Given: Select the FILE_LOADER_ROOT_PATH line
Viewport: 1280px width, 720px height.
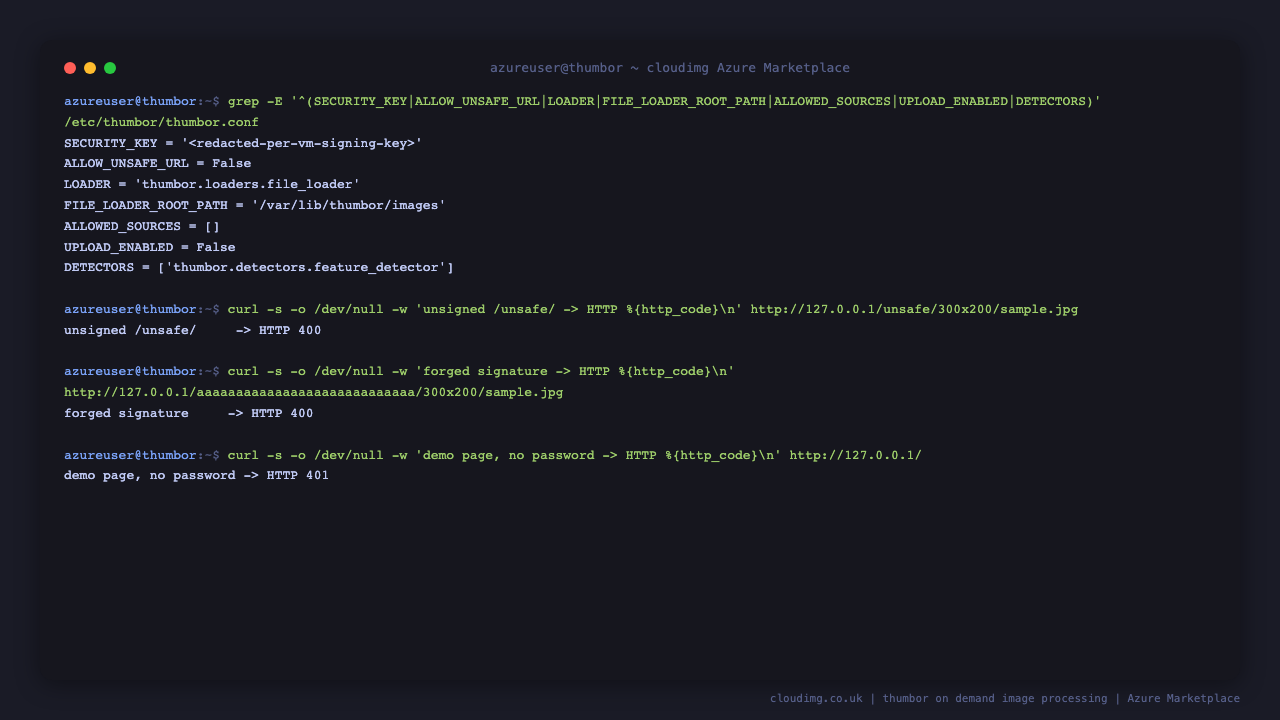Looking at the screenshot, I should (255, 205).
